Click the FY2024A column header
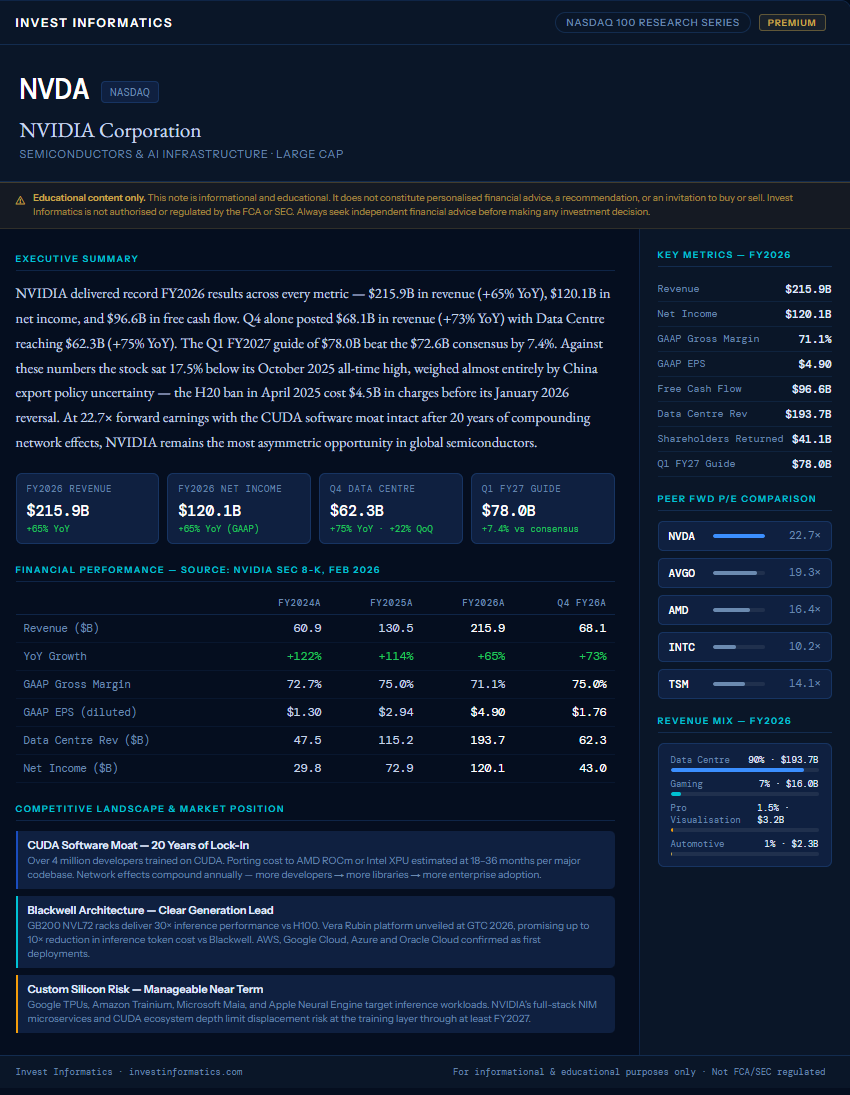Screen dimensions: 850x1095 [x=300, y=602]
